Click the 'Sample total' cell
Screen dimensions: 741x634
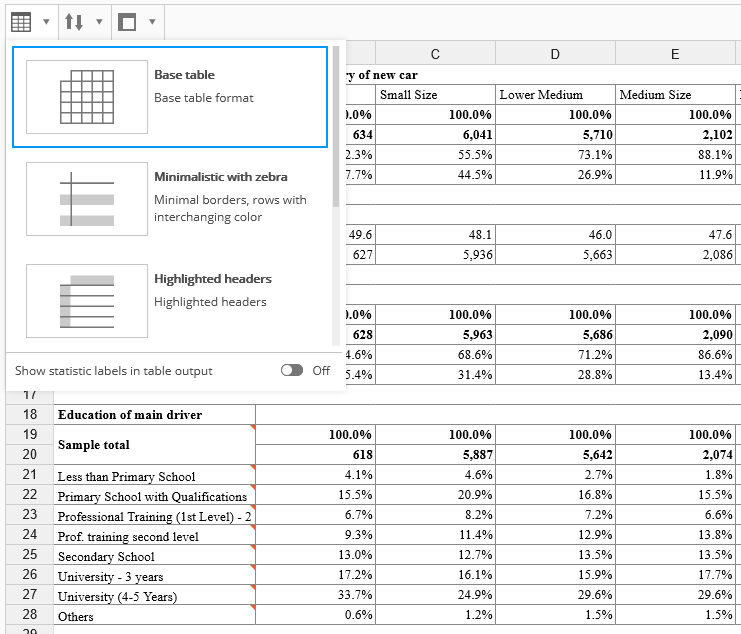pyautogui.click(x=155, y=445)
